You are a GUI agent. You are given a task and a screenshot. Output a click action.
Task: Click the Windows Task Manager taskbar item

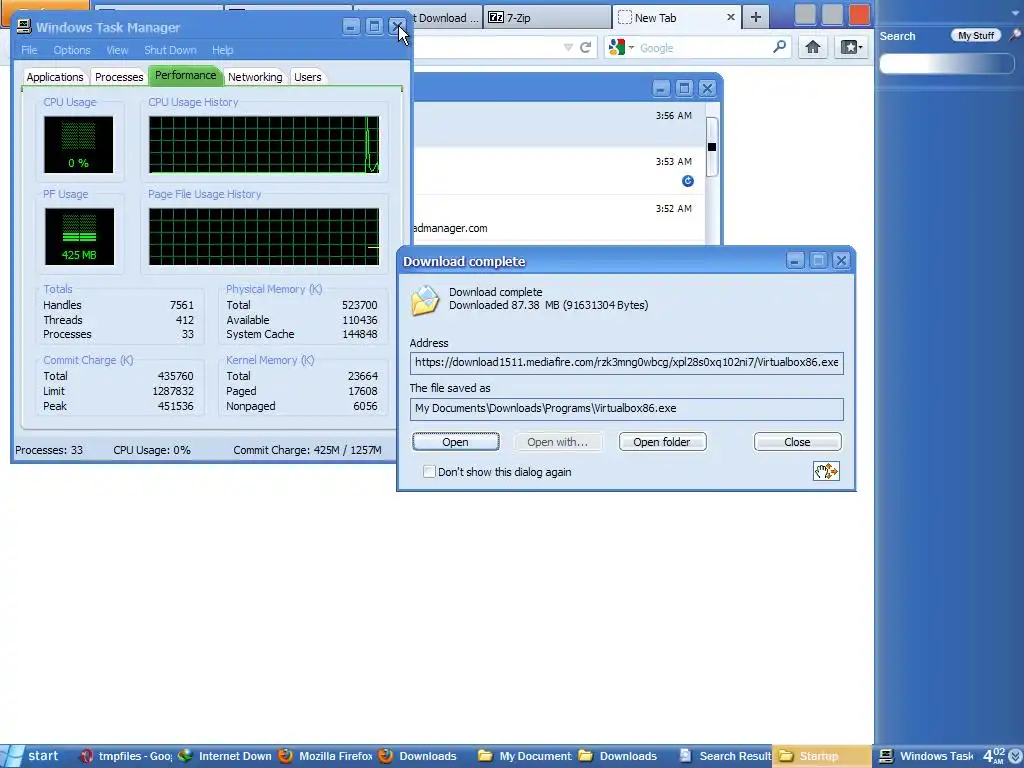point(925,756)
